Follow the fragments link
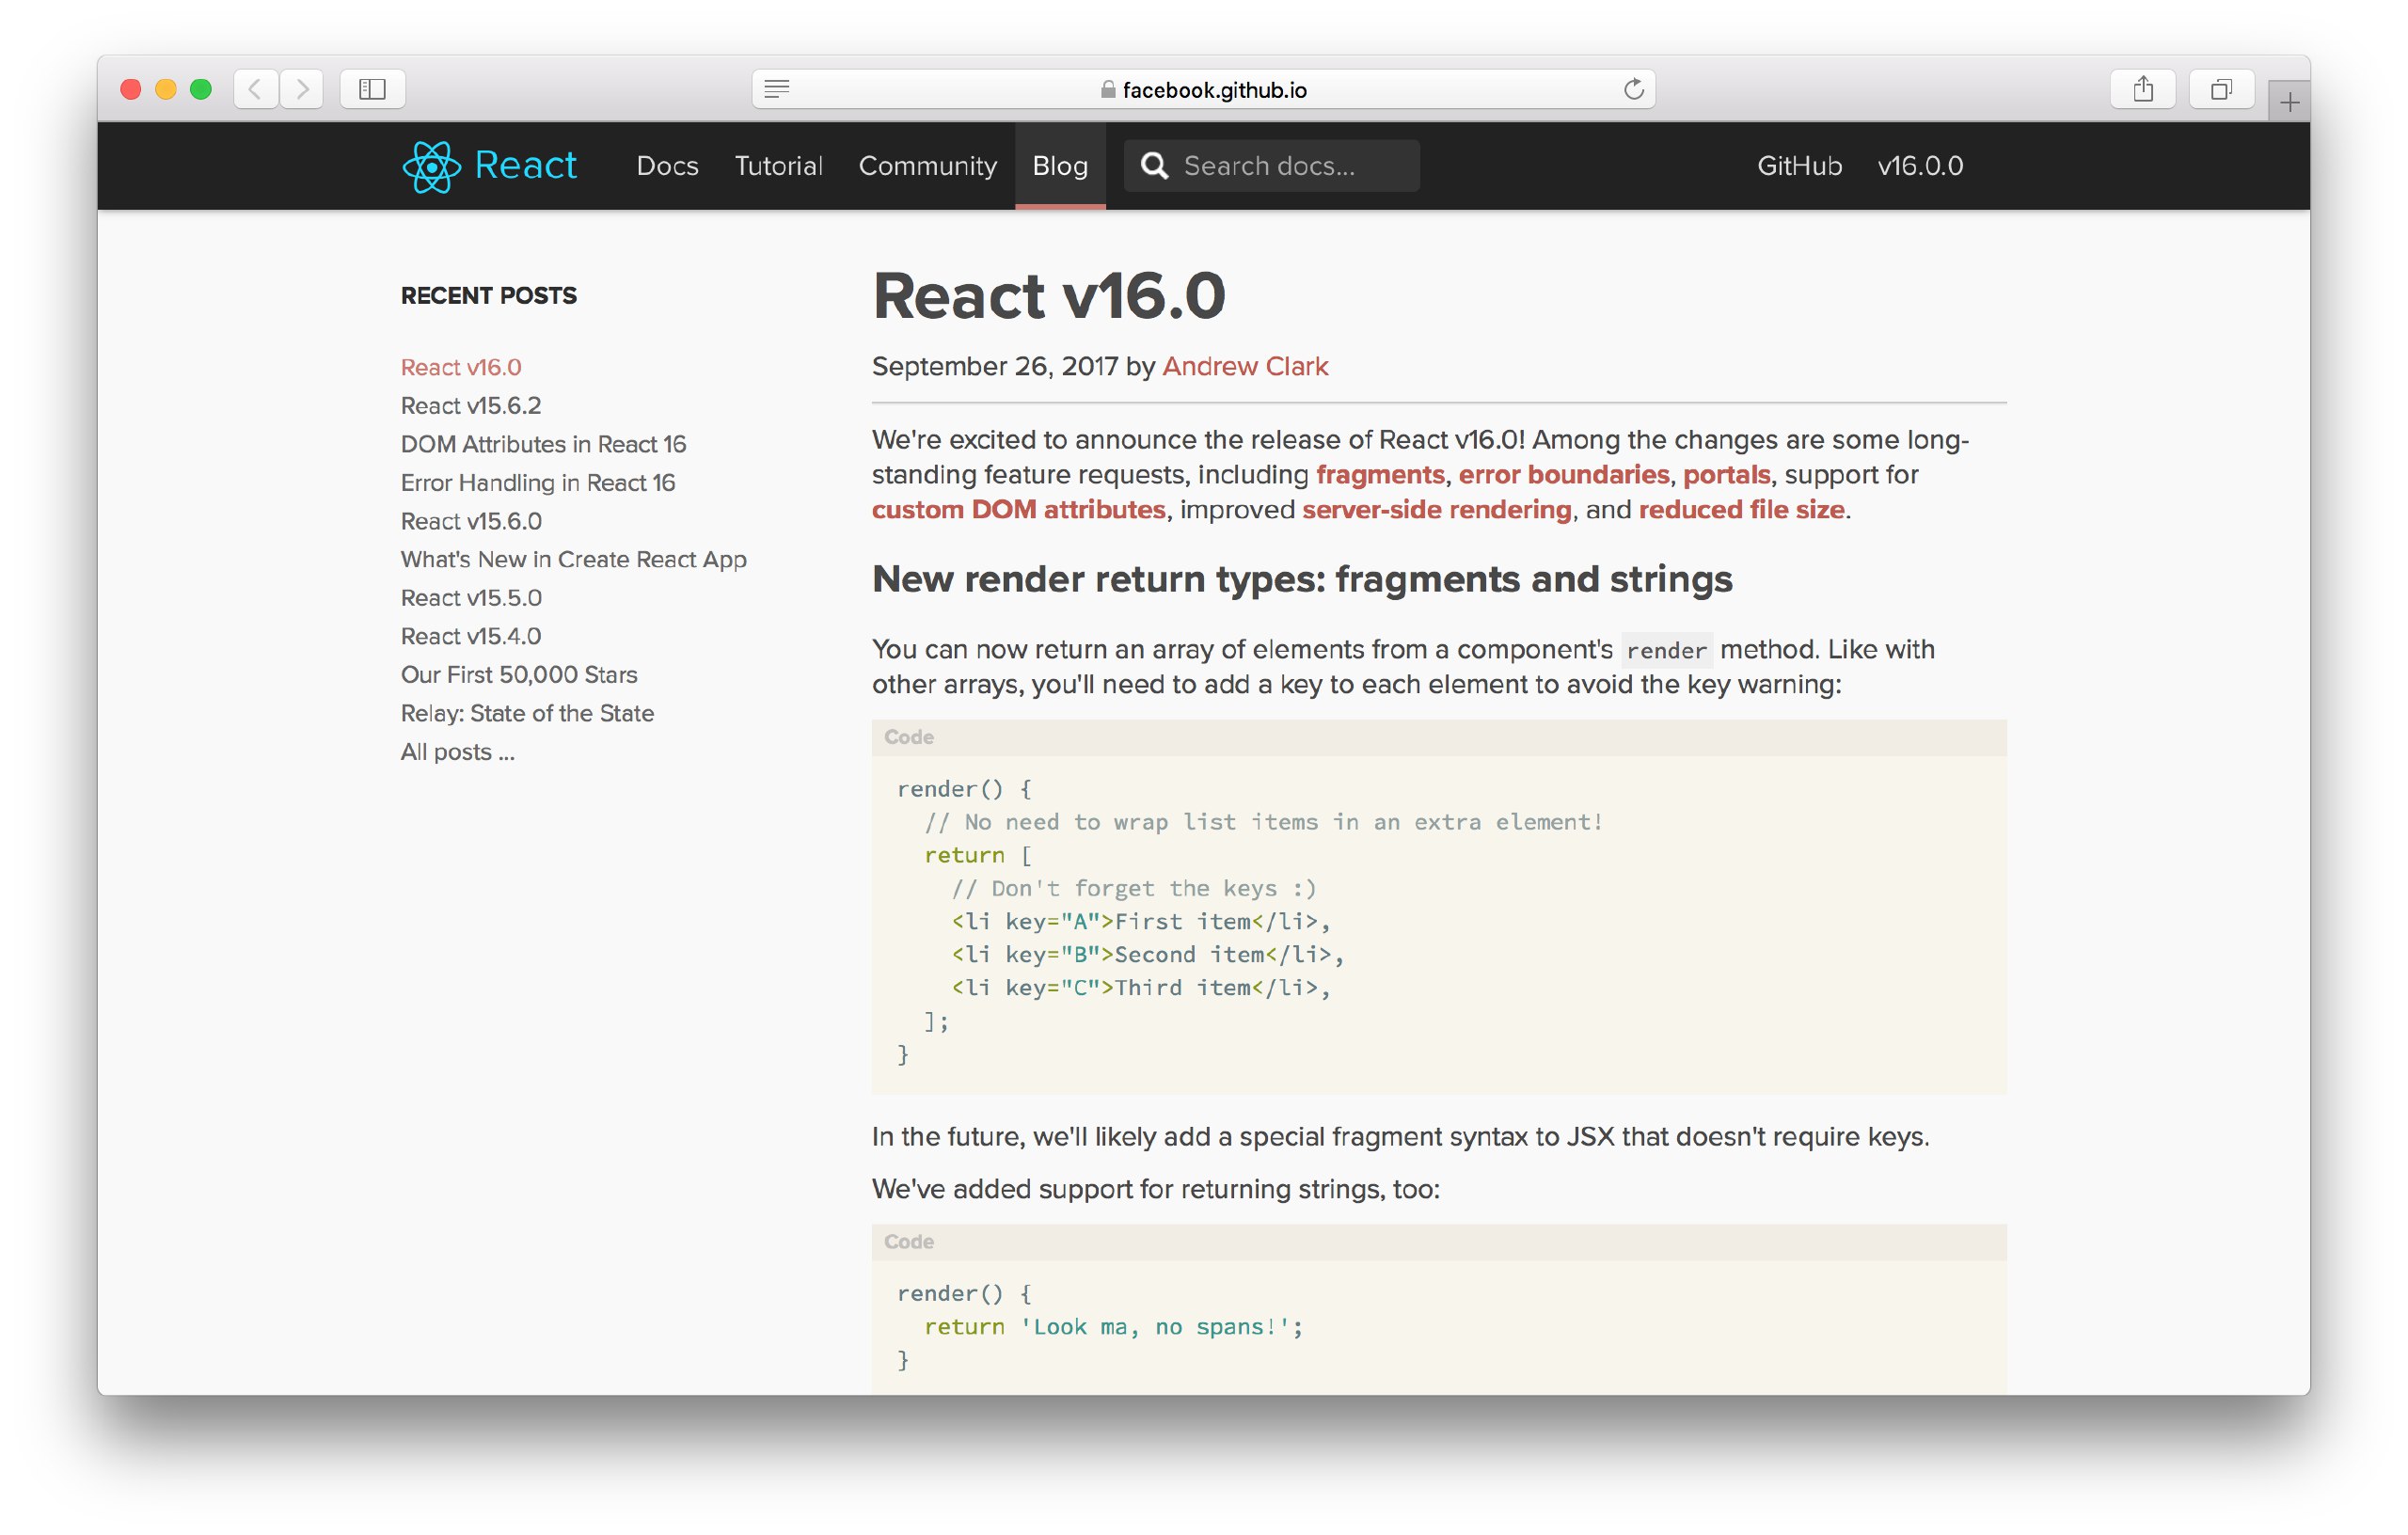The width and height of the screenshot is (2408, 1535). click(1380, 474)
